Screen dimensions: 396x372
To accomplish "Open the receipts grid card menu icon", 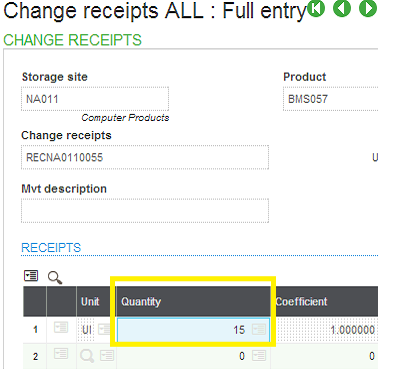I will [31, 276].
